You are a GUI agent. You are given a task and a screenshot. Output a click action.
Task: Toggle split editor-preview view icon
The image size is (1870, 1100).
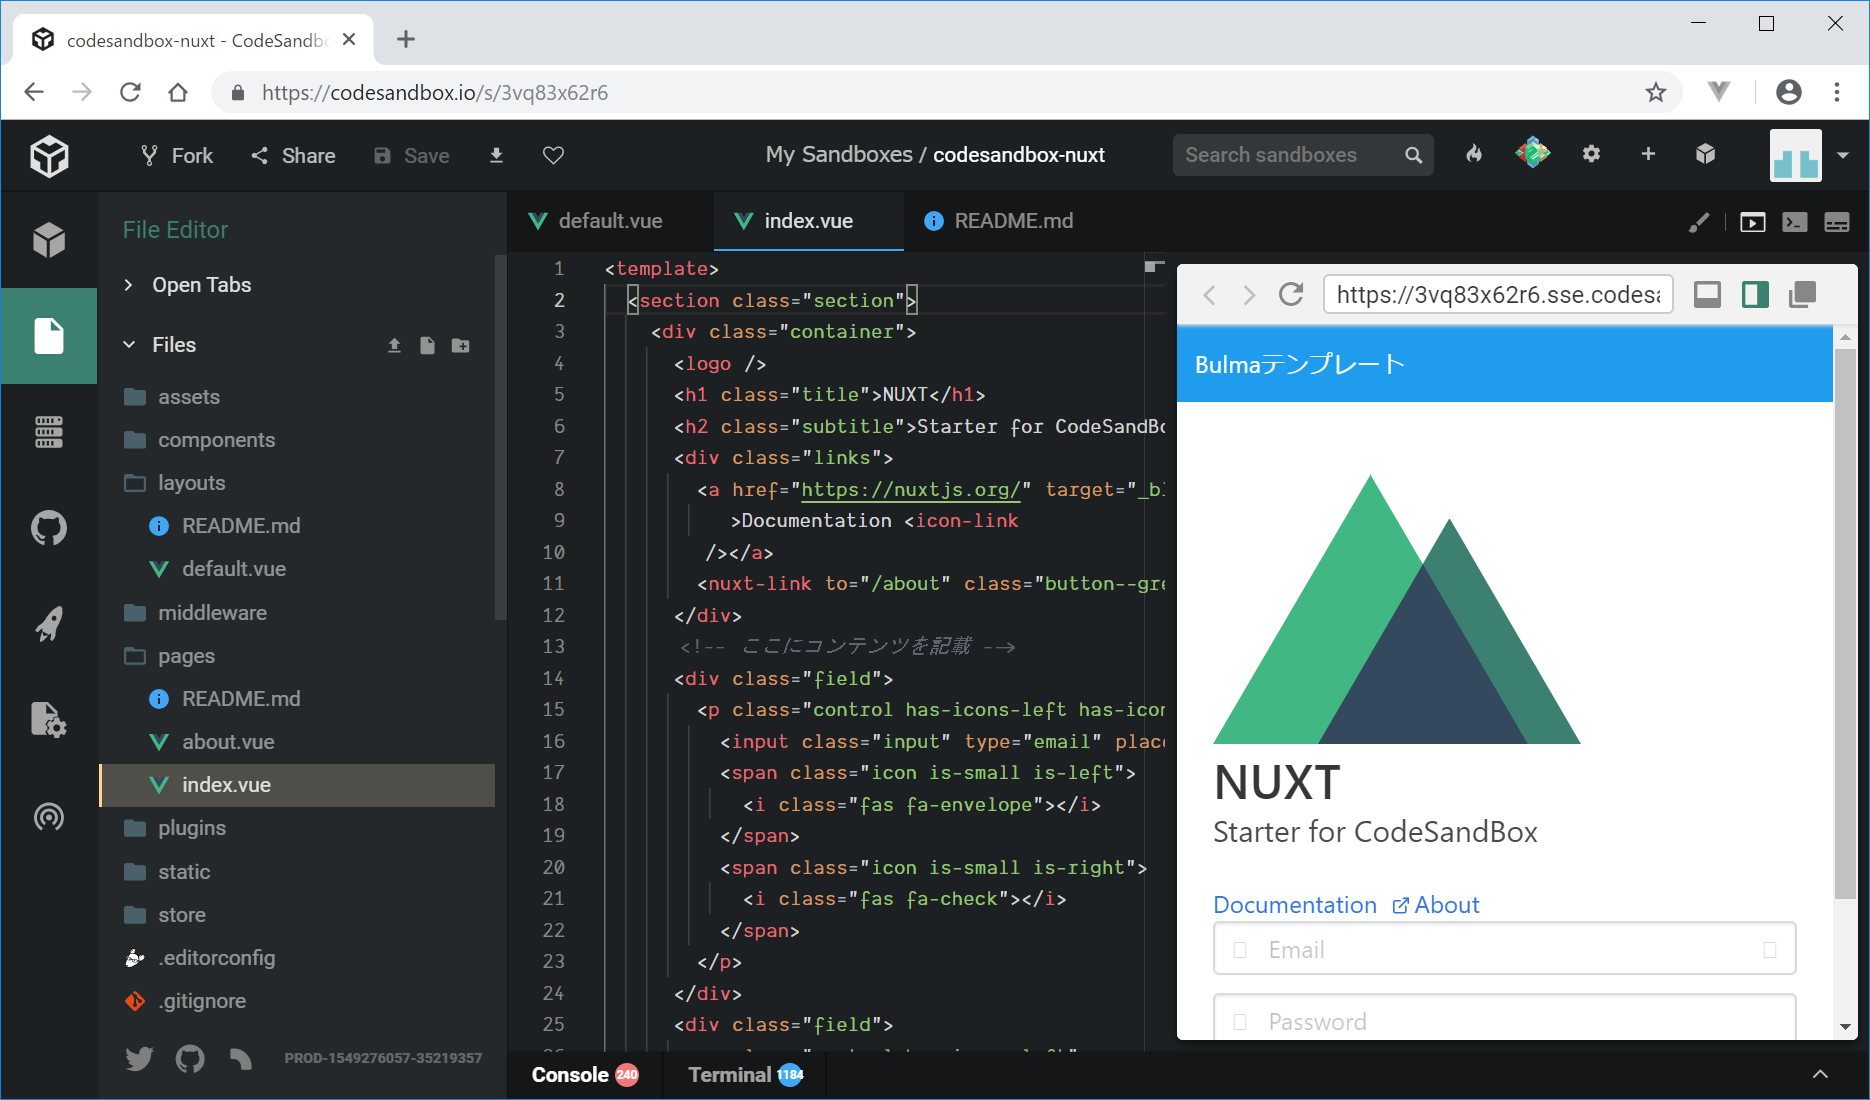point(1755,294)
